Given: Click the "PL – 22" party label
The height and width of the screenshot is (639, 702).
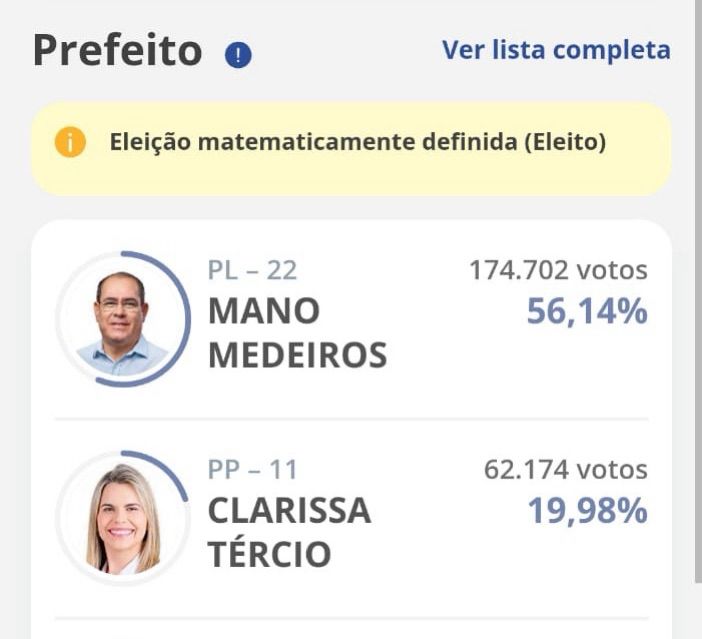Looking at the screenshot, I should tap(252, 270).
